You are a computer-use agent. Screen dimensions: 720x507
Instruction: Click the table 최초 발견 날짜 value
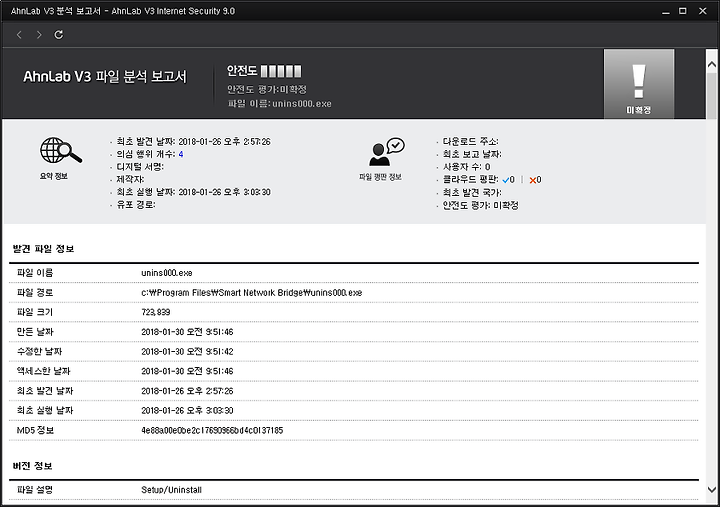point(187,391)
